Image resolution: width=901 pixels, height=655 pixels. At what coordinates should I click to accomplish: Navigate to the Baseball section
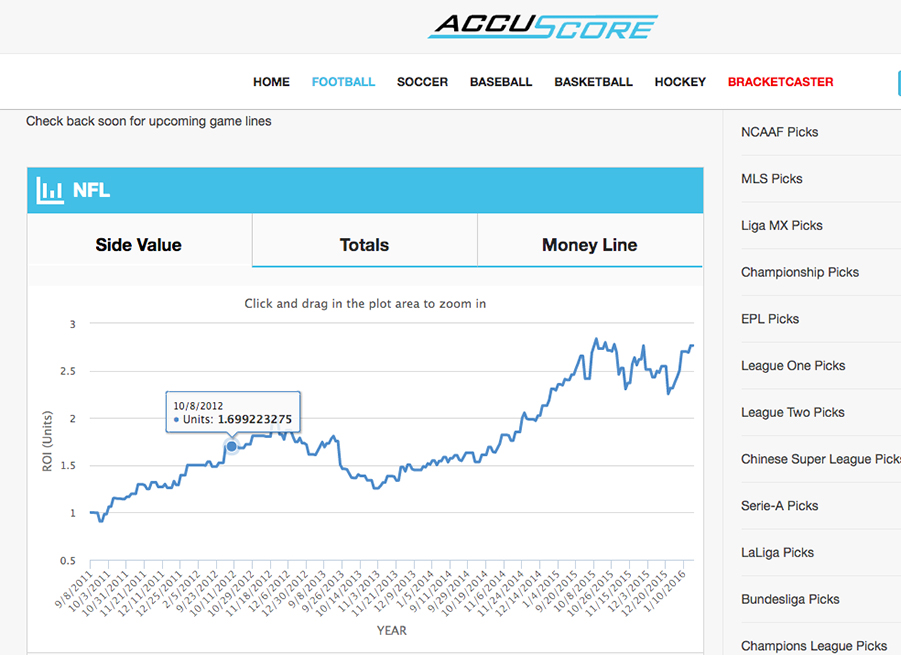tap(501, 82)
